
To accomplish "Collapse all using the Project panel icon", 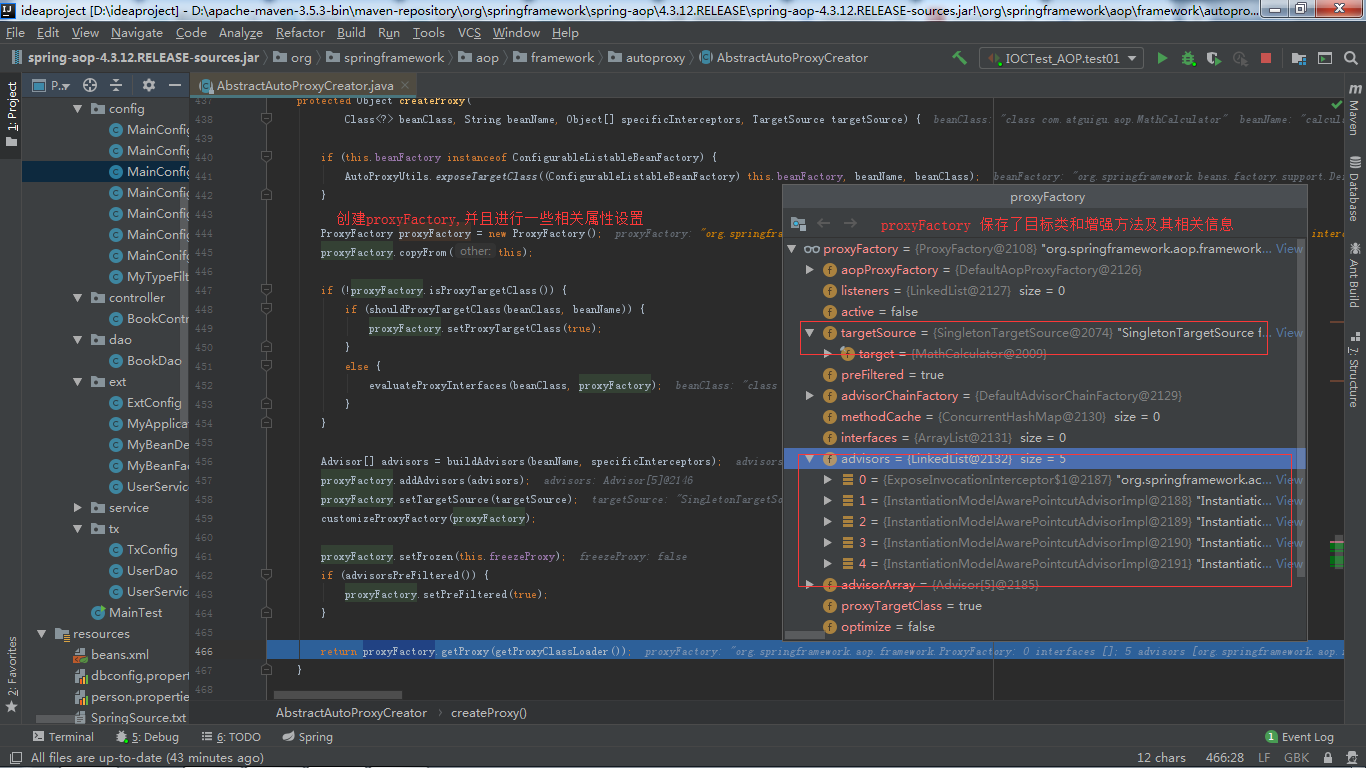I will (116, 85).
